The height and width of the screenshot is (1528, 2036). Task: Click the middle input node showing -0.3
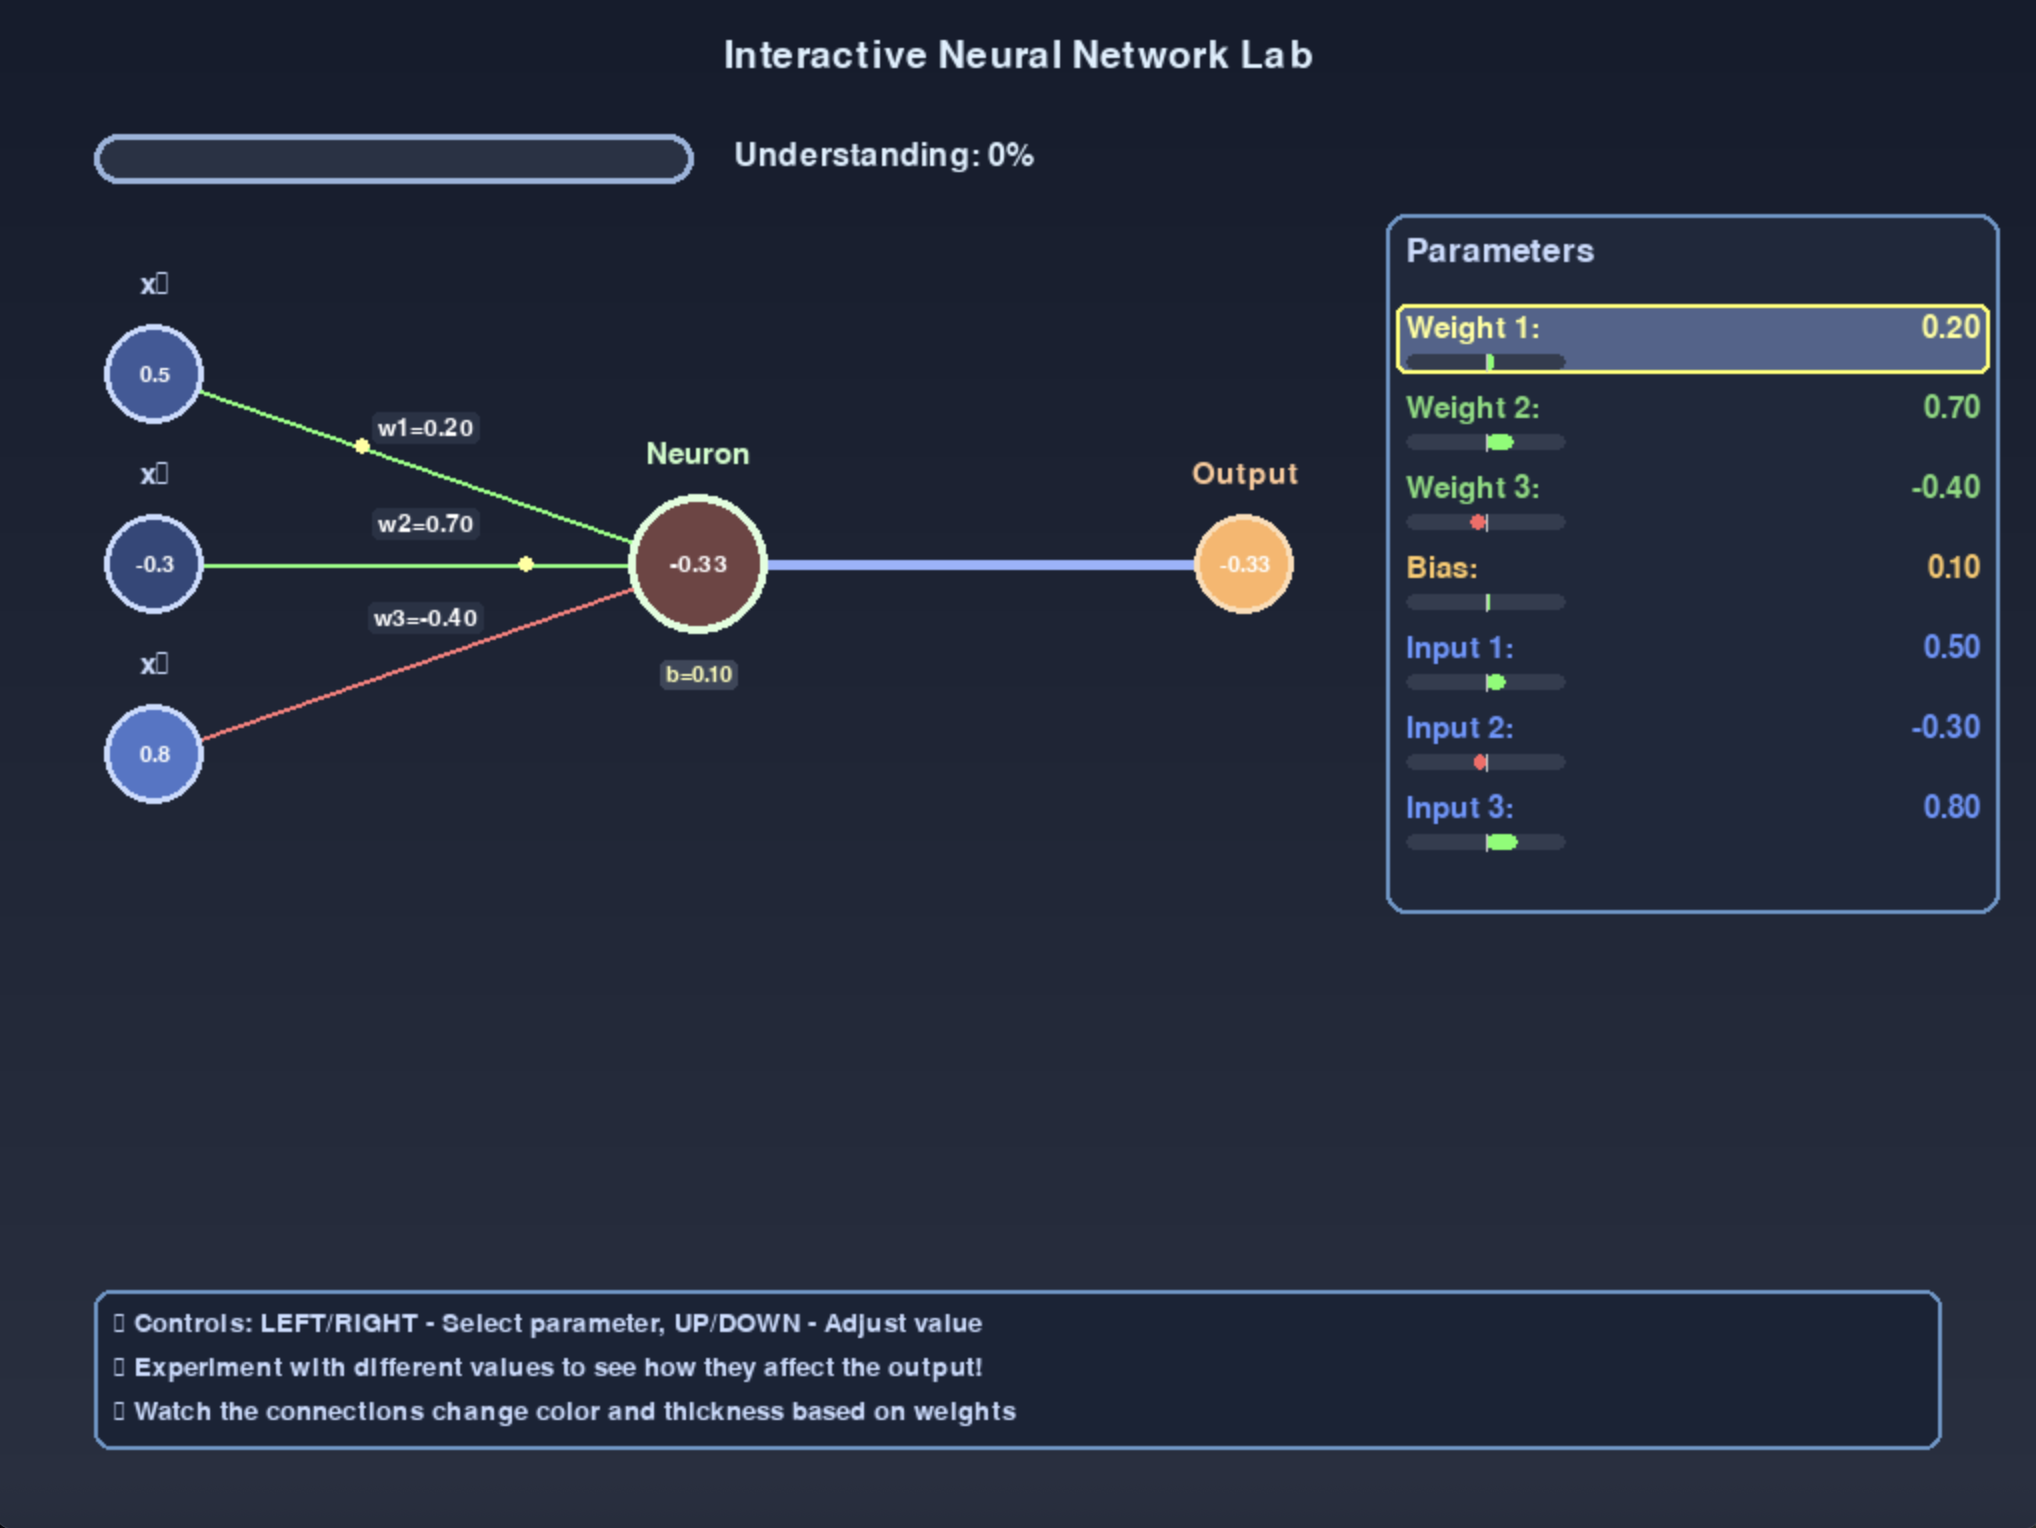(x=154, y=564)
